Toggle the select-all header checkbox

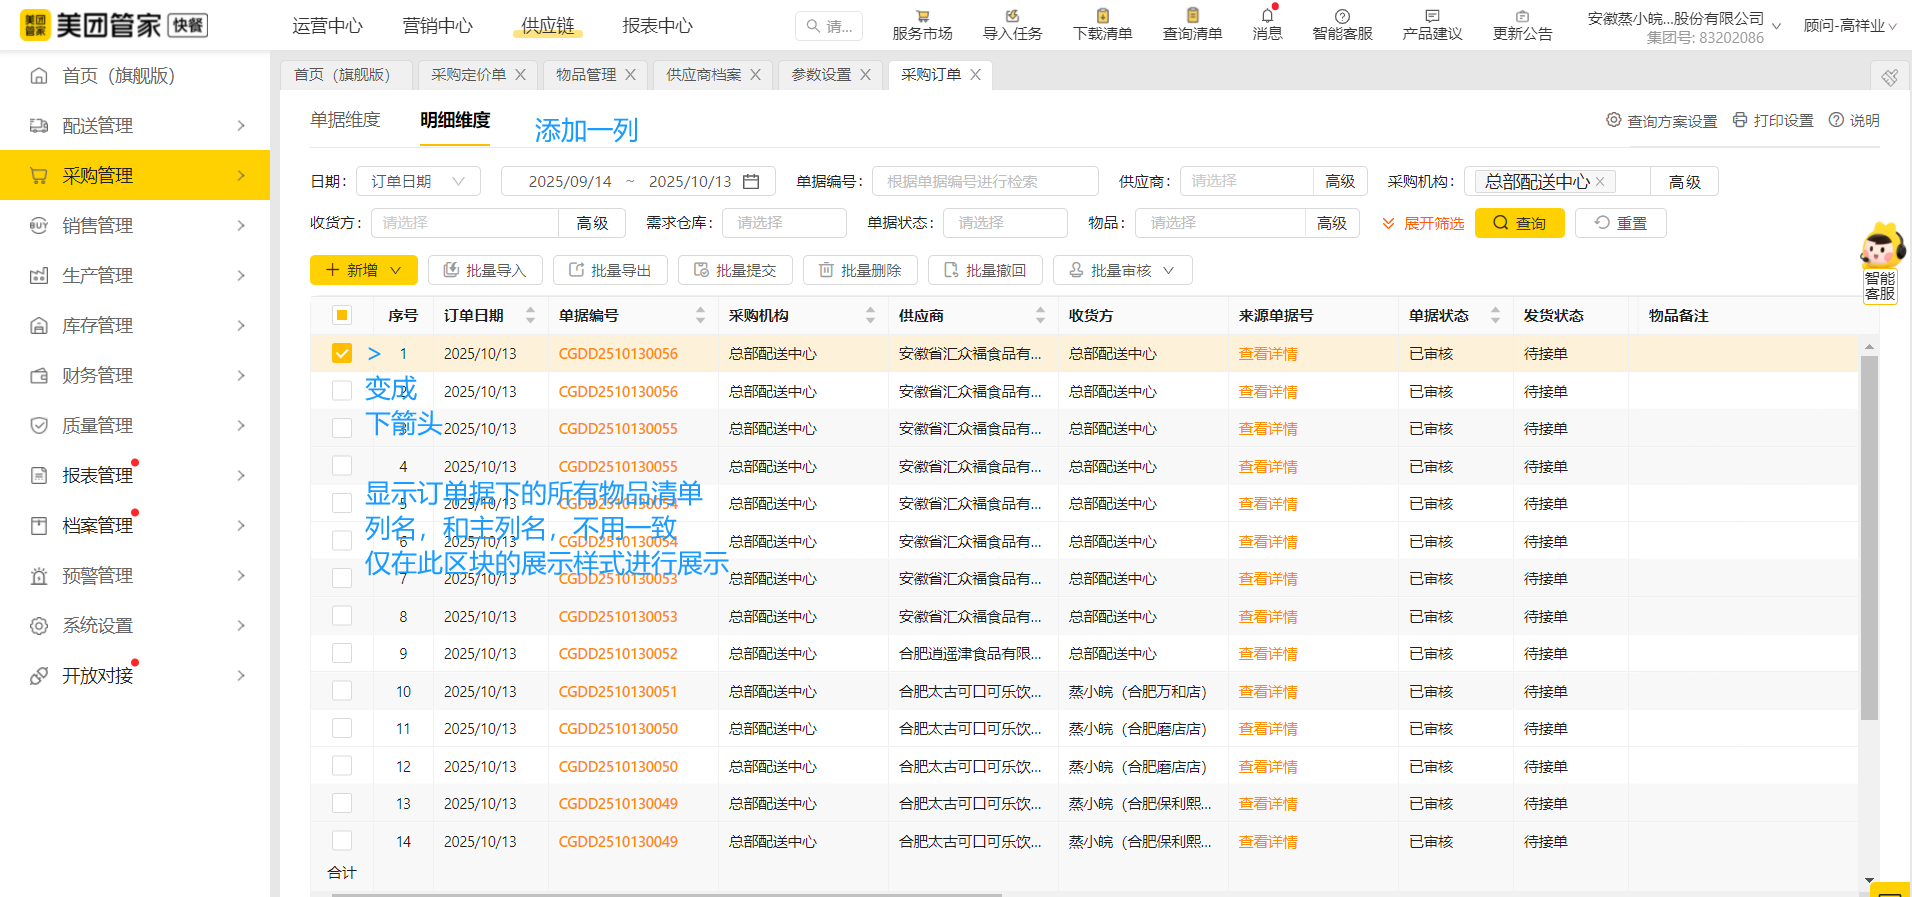(342, 315)
